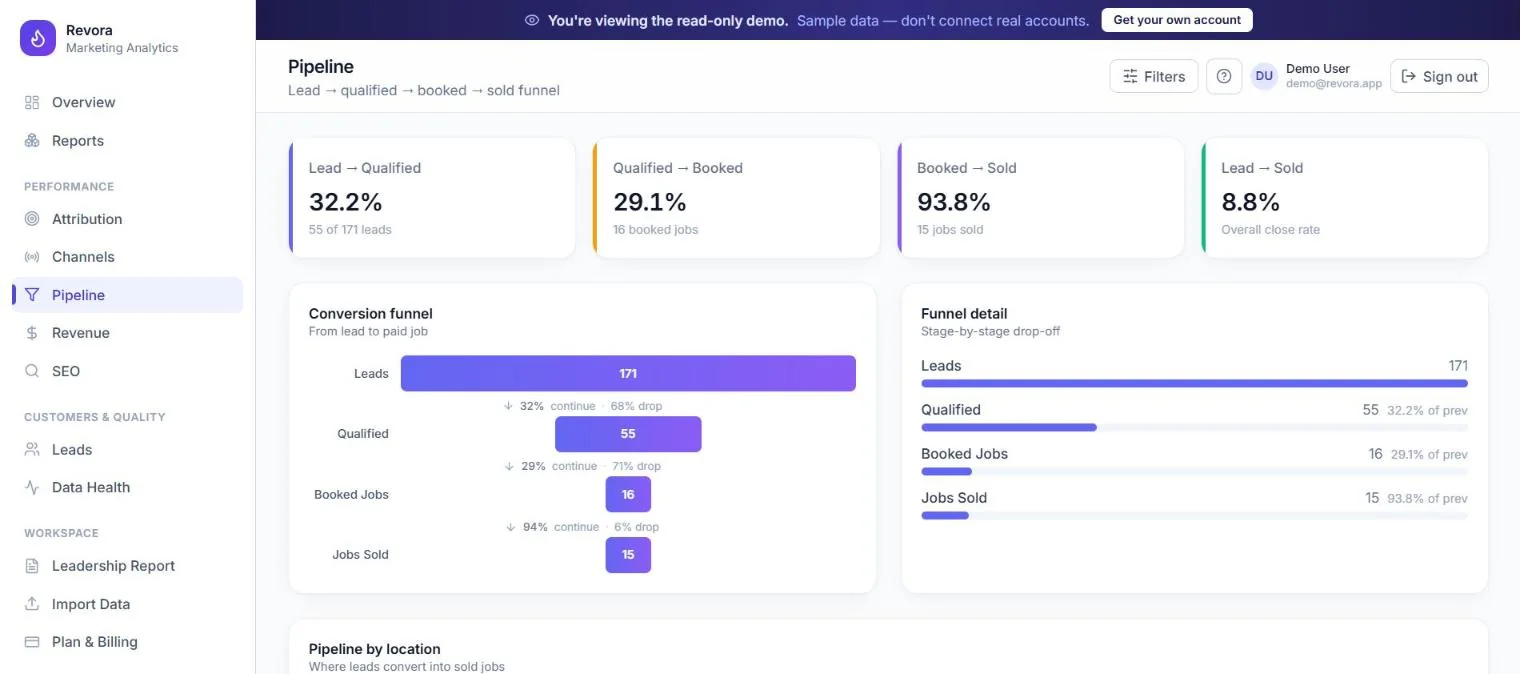The width and height of the screenshot is (1520, 674).
Task: Click the Overview grid icon in sidebar
Action: [32, 102]
